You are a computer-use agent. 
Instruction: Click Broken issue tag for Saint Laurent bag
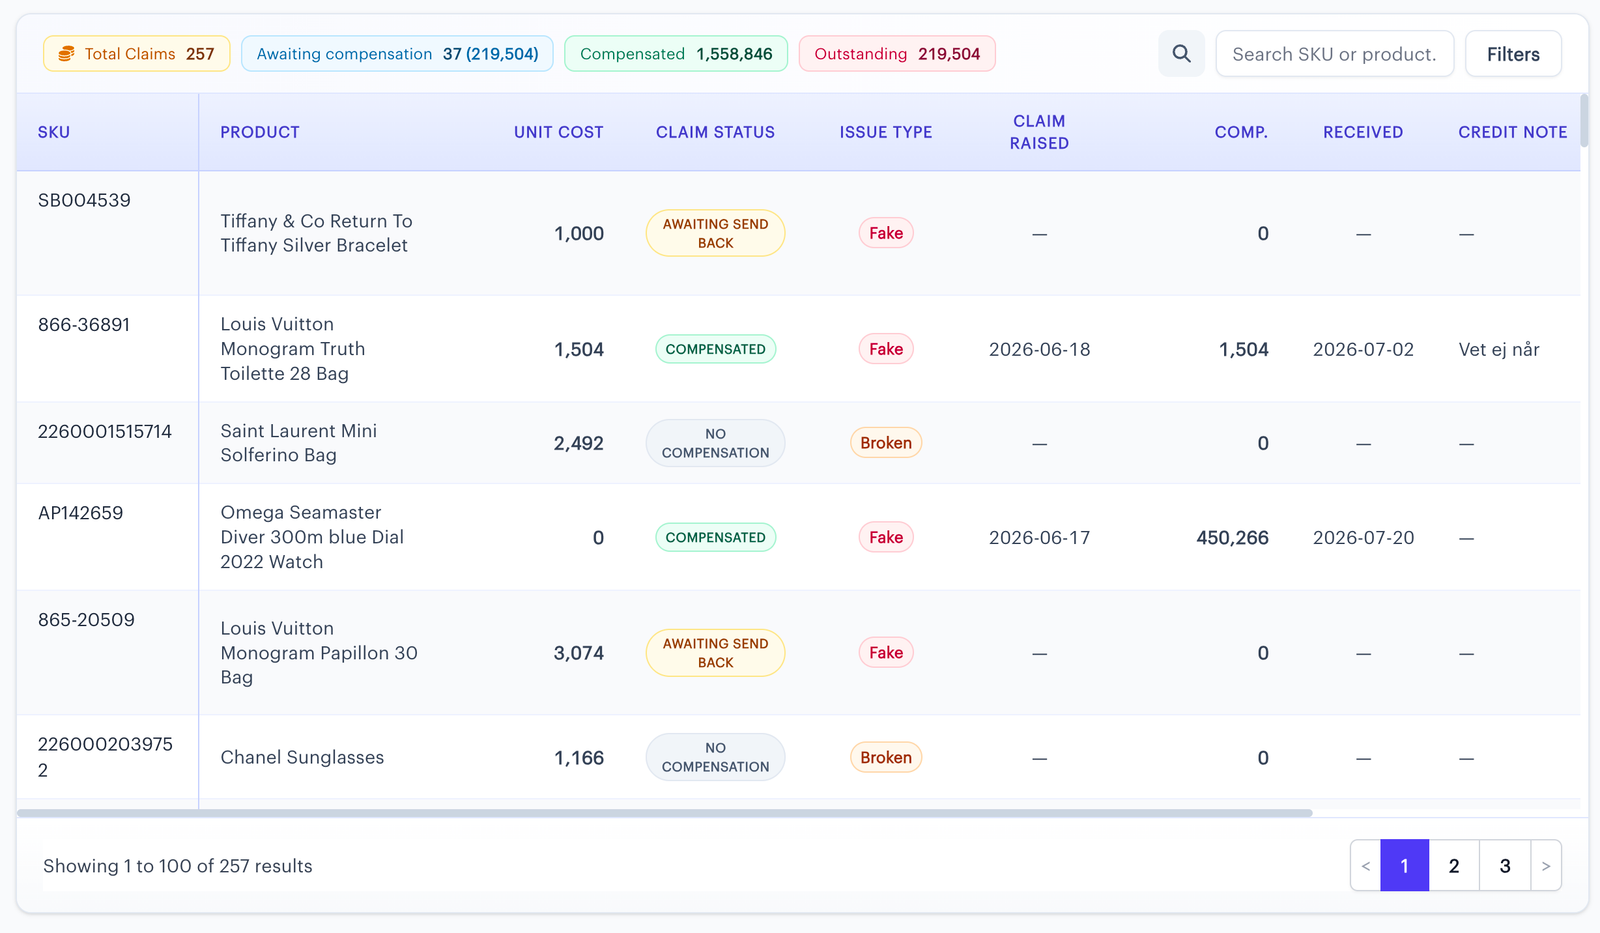pyautogui.click(x=886, y=443)
